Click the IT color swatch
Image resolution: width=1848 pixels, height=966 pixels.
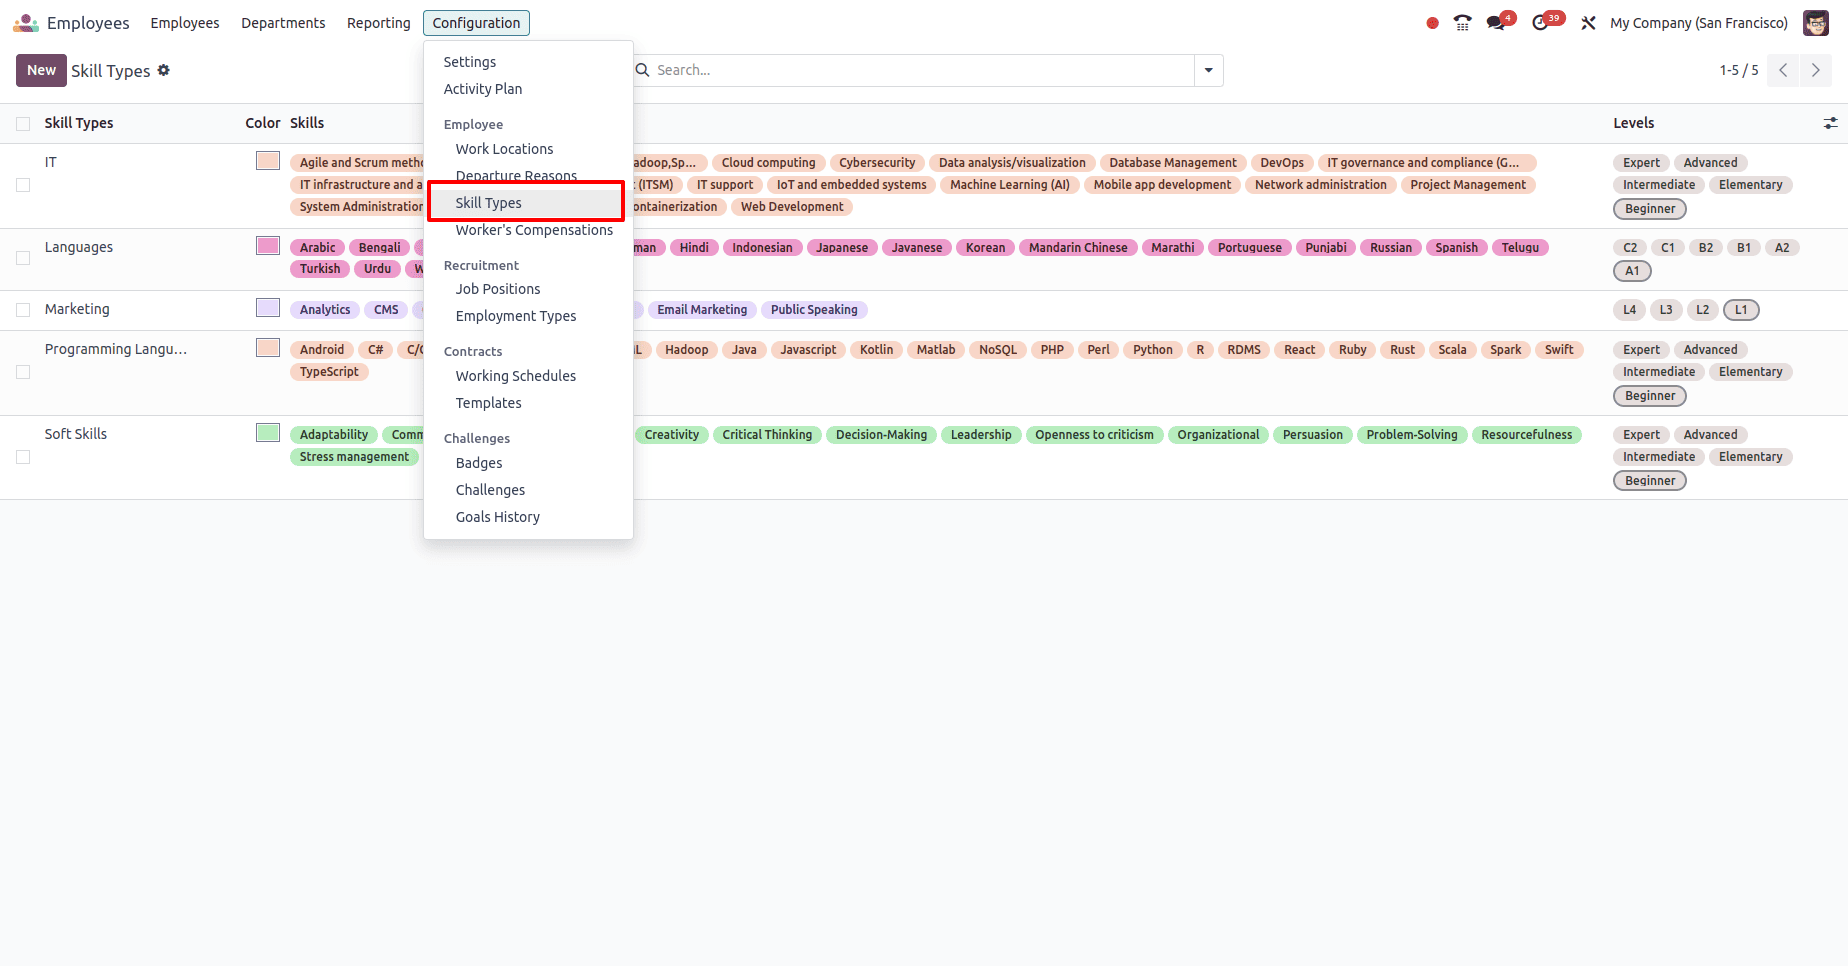coord(268,161)
